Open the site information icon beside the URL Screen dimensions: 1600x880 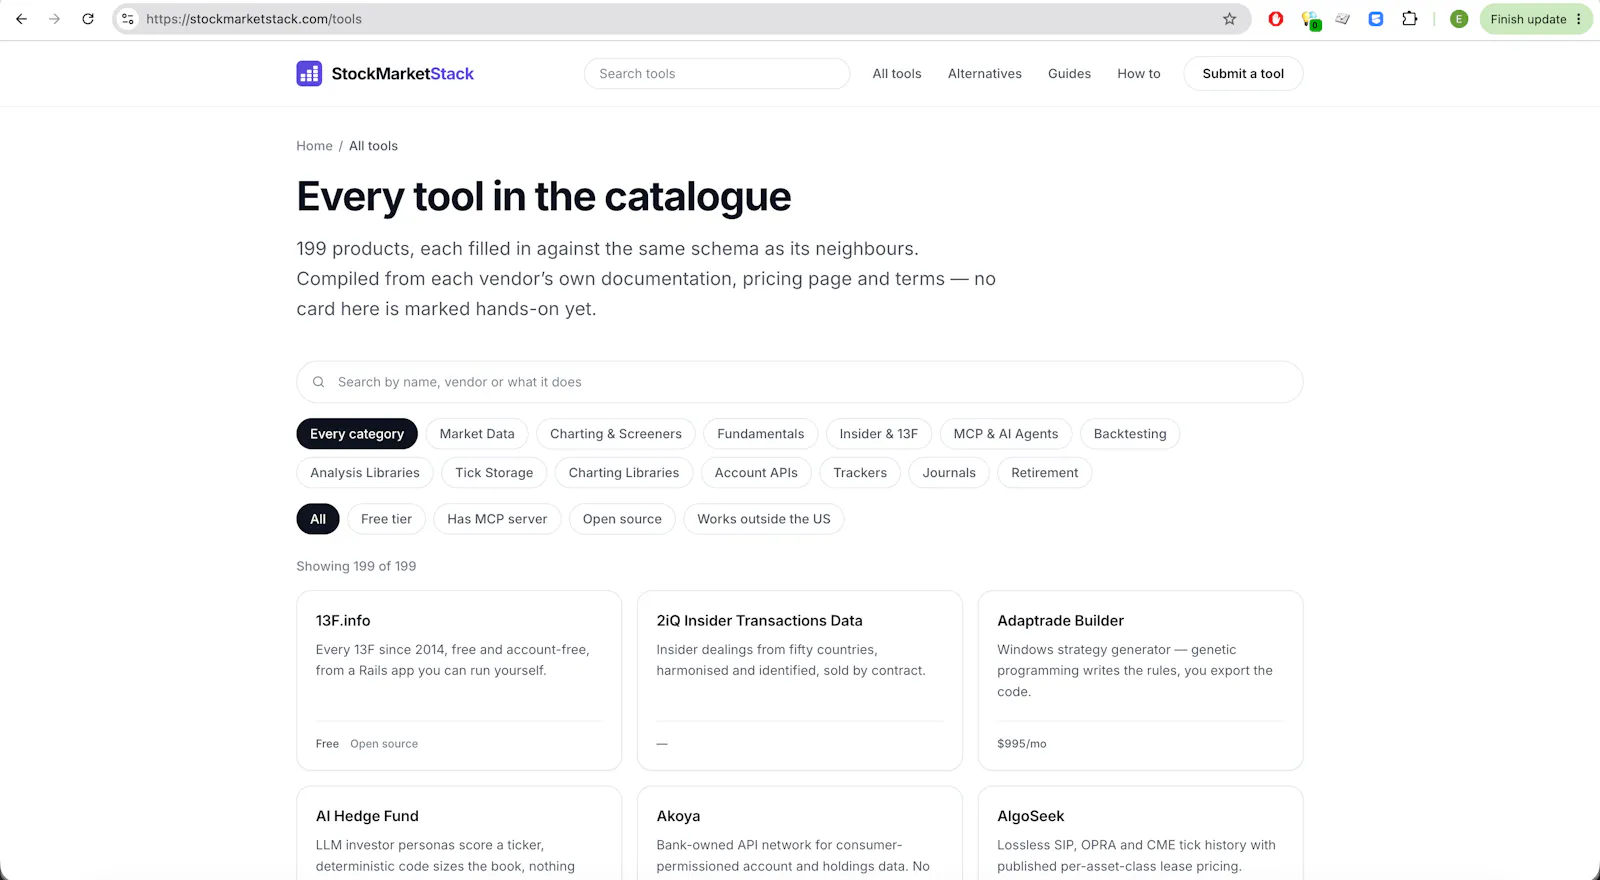(127, 19)
